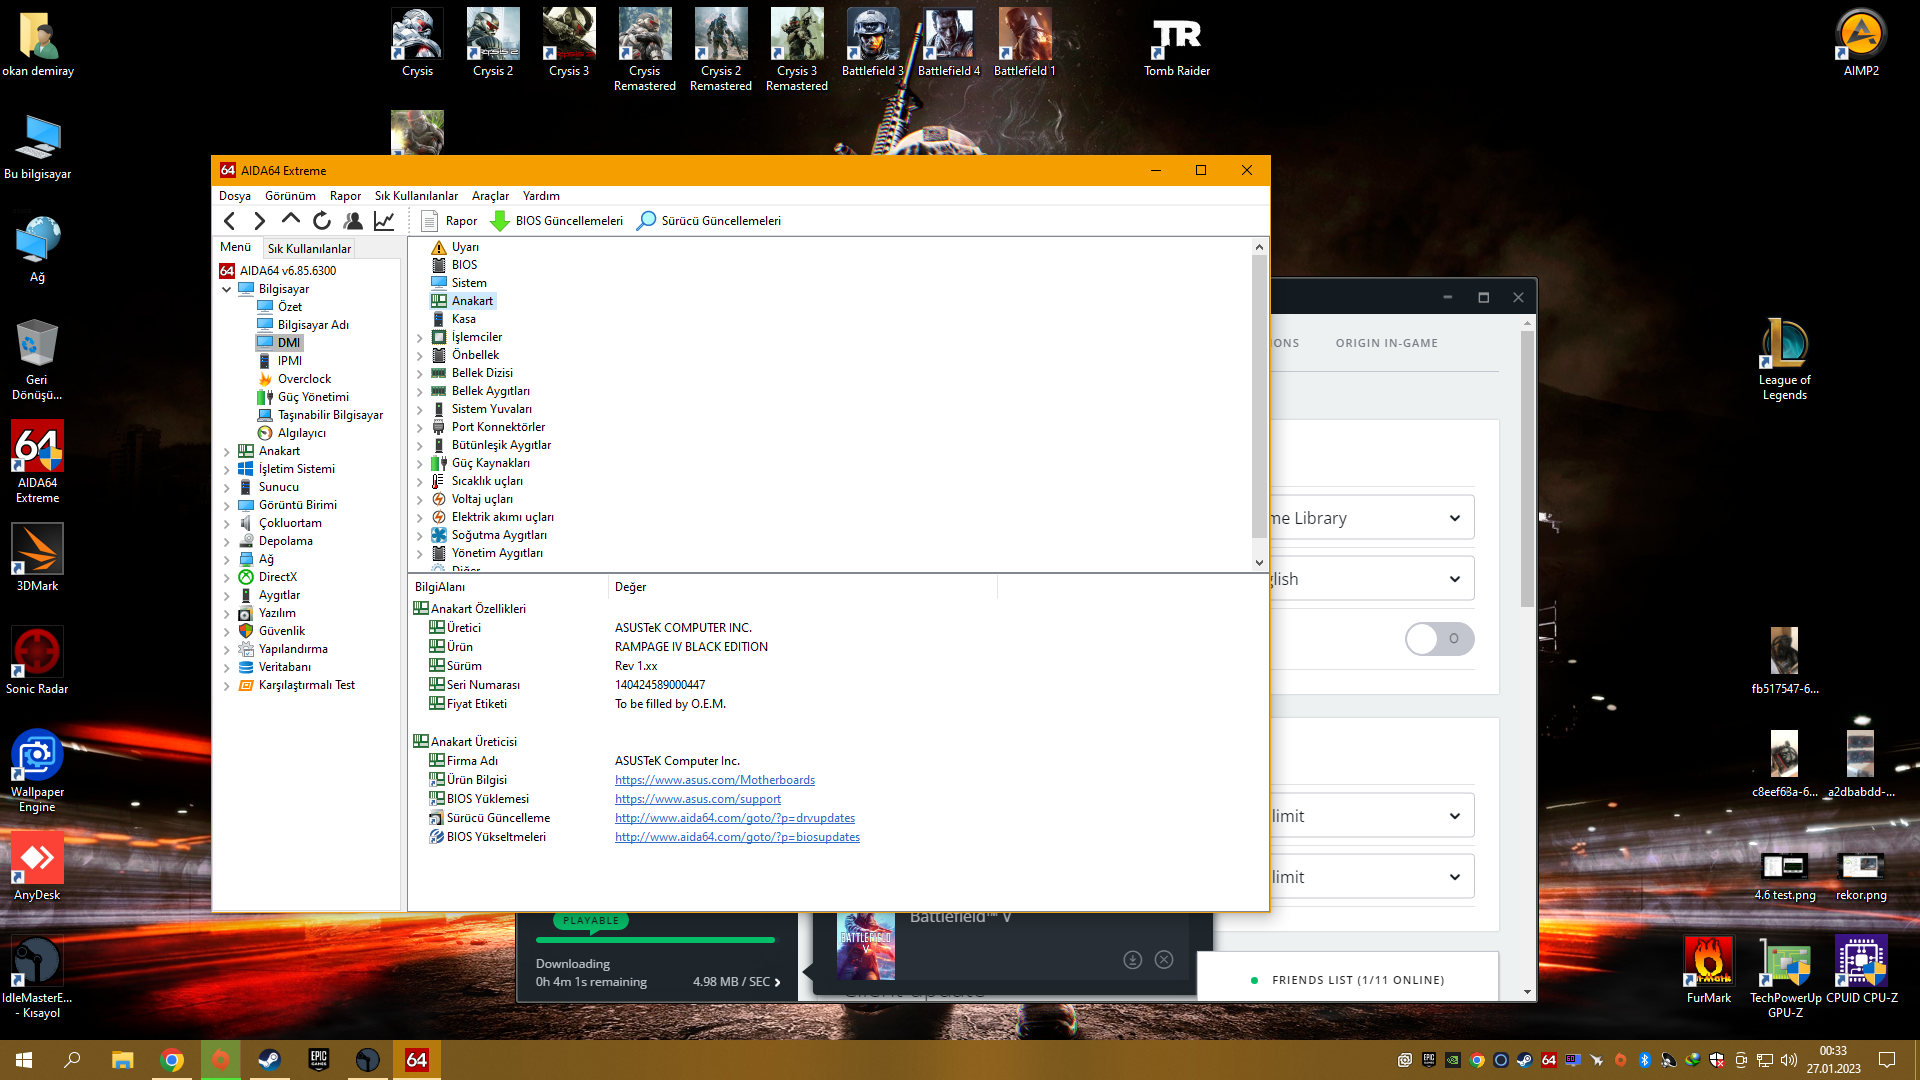The width and height of the screenshot is (1920, 1080).
Task: Click the asus.com/support link
Action: (697, 799)
